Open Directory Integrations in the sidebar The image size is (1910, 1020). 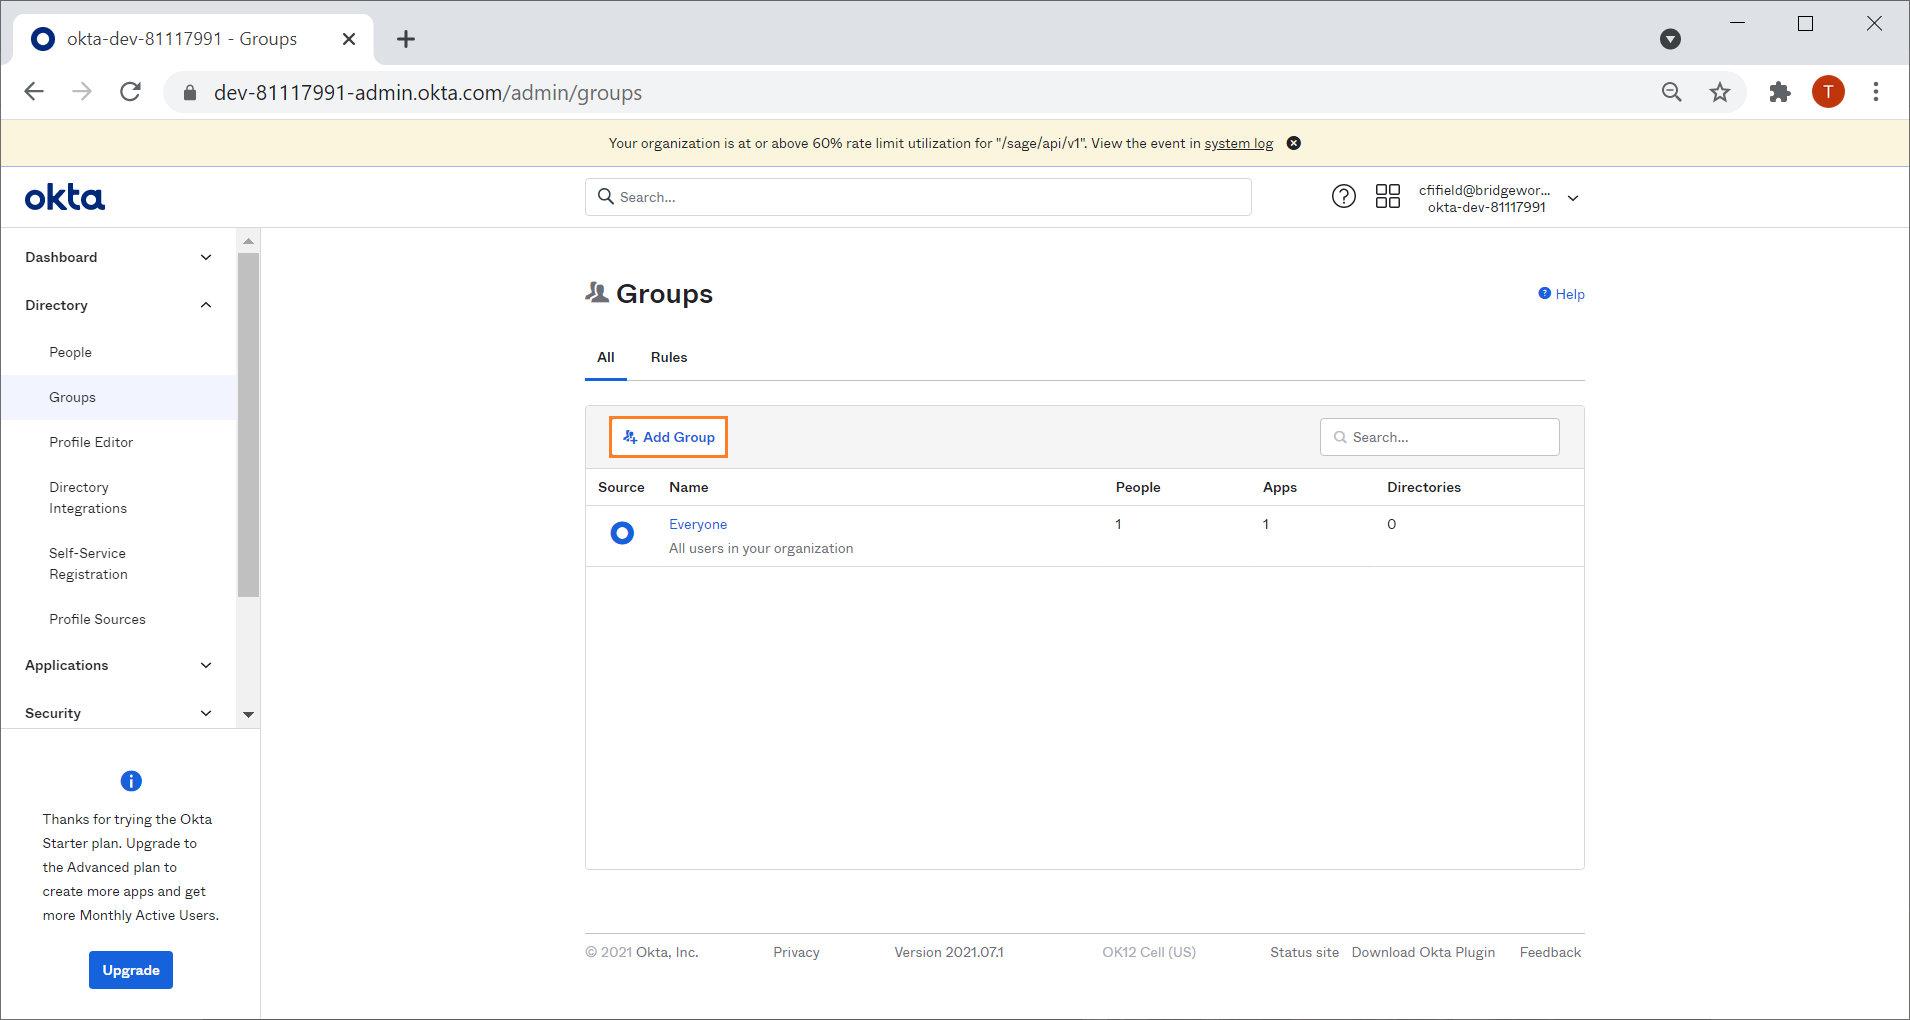88,498
